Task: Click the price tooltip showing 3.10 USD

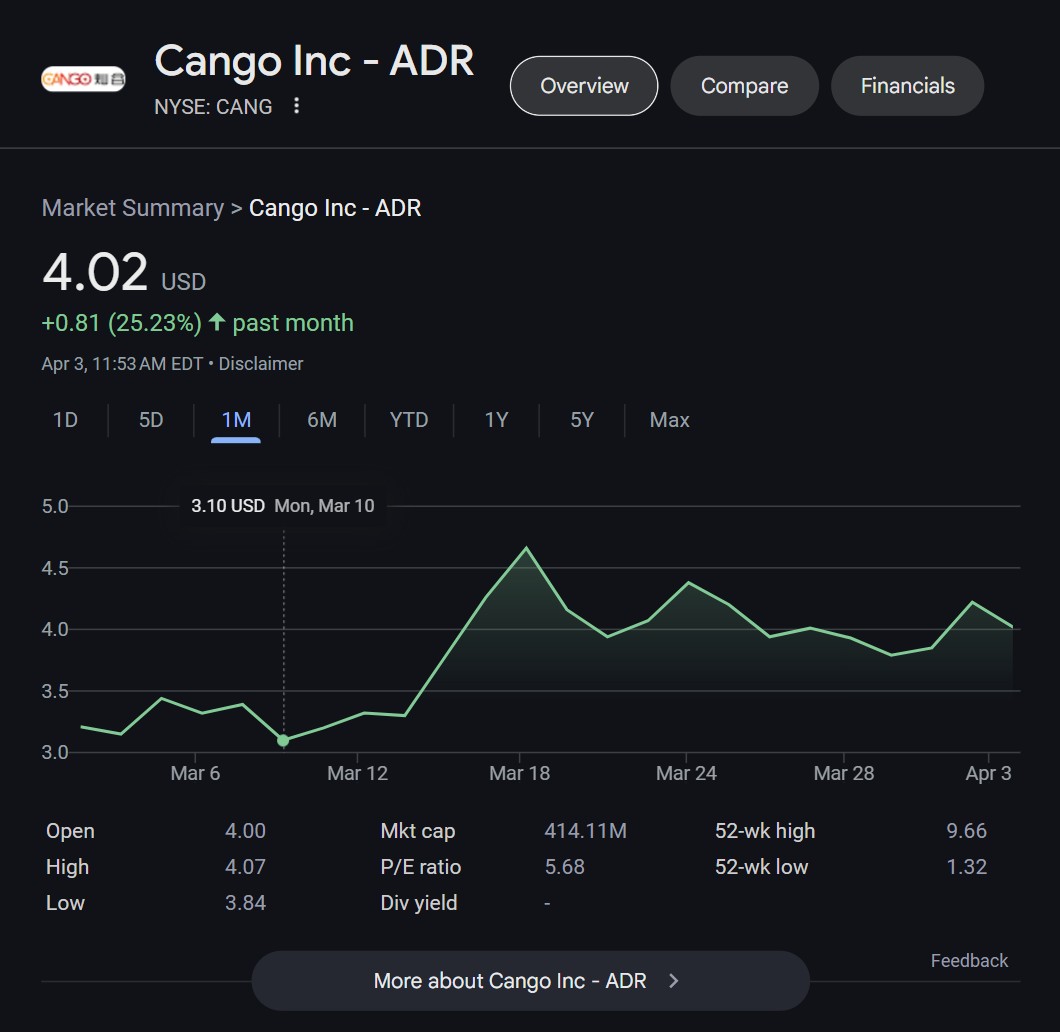Action: 283,506
